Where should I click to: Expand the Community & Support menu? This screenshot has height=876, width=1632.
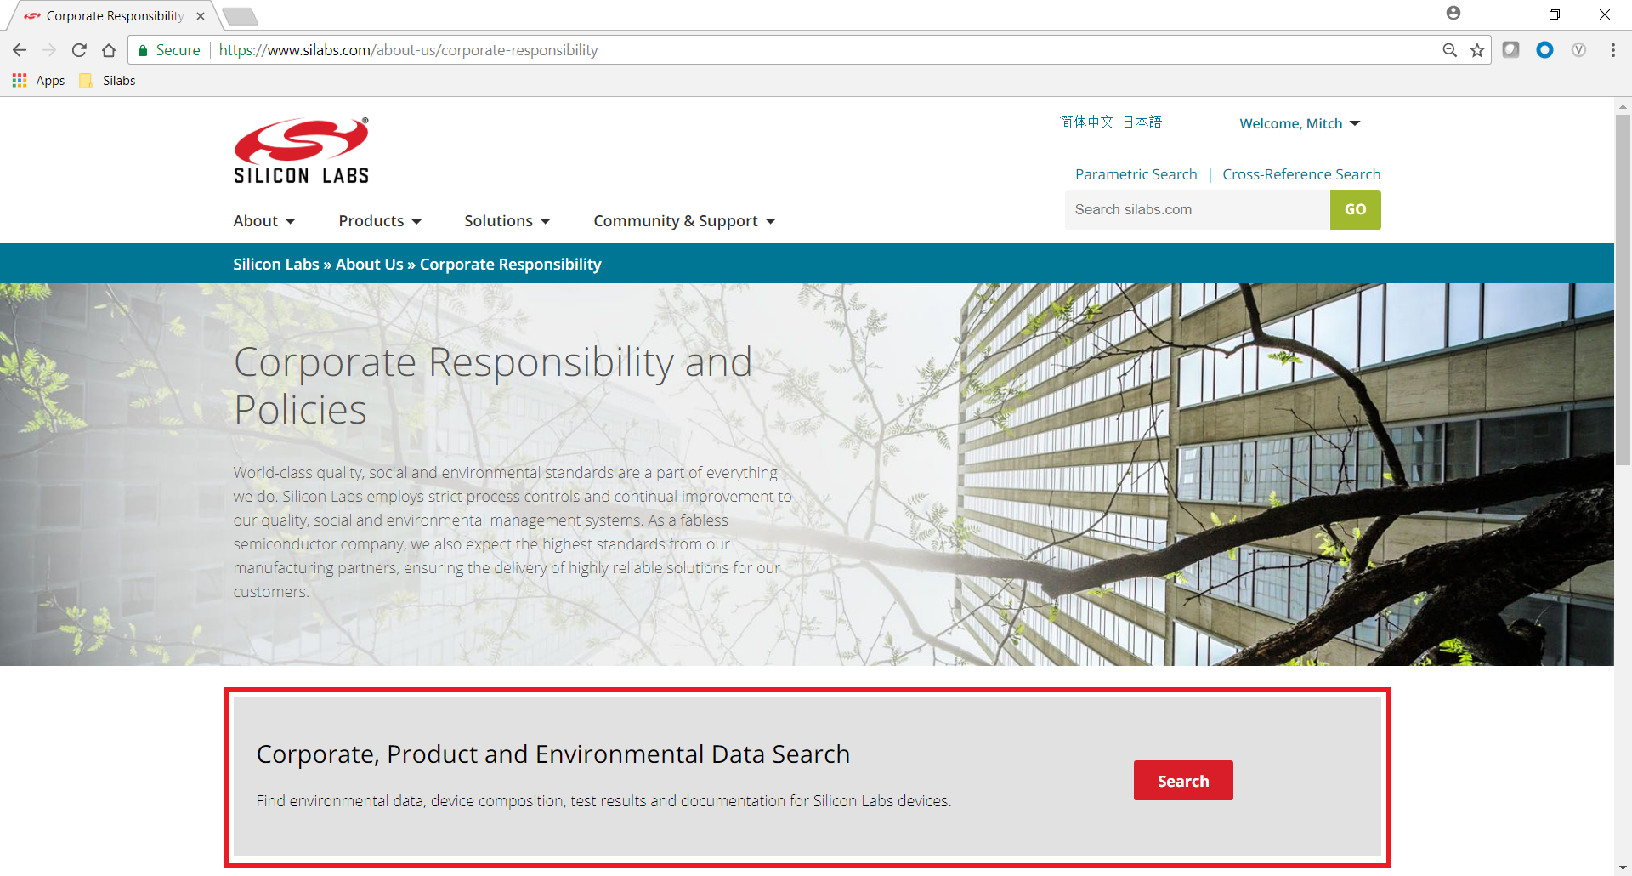click(x=684, y=221)
